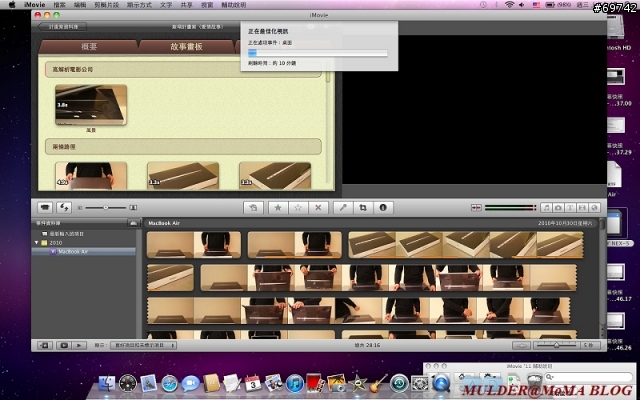Adjust the thumbnail size slider in toolbar
The width and height of the screenshot is (640, 400).
tap(106, 208)
